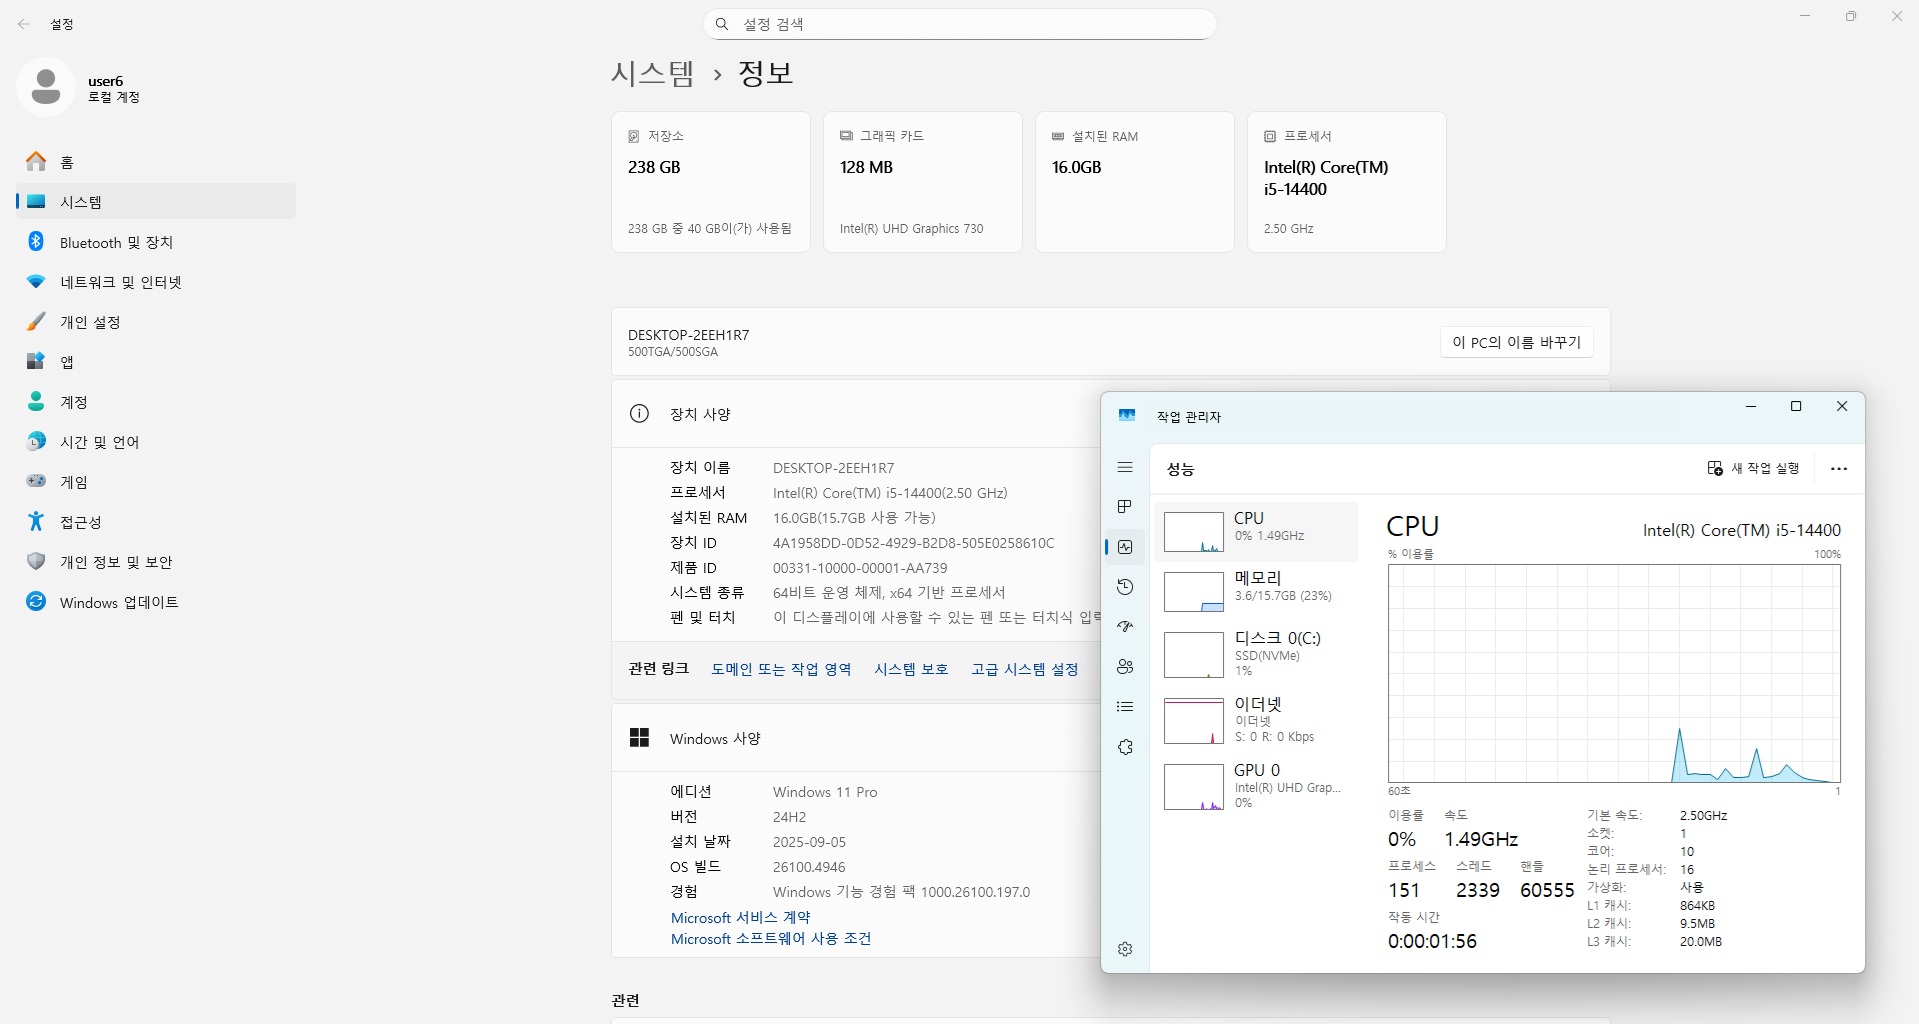
Task: Click the 작동 시간 value 0:00:01:56
Action: click(1432, 941)
